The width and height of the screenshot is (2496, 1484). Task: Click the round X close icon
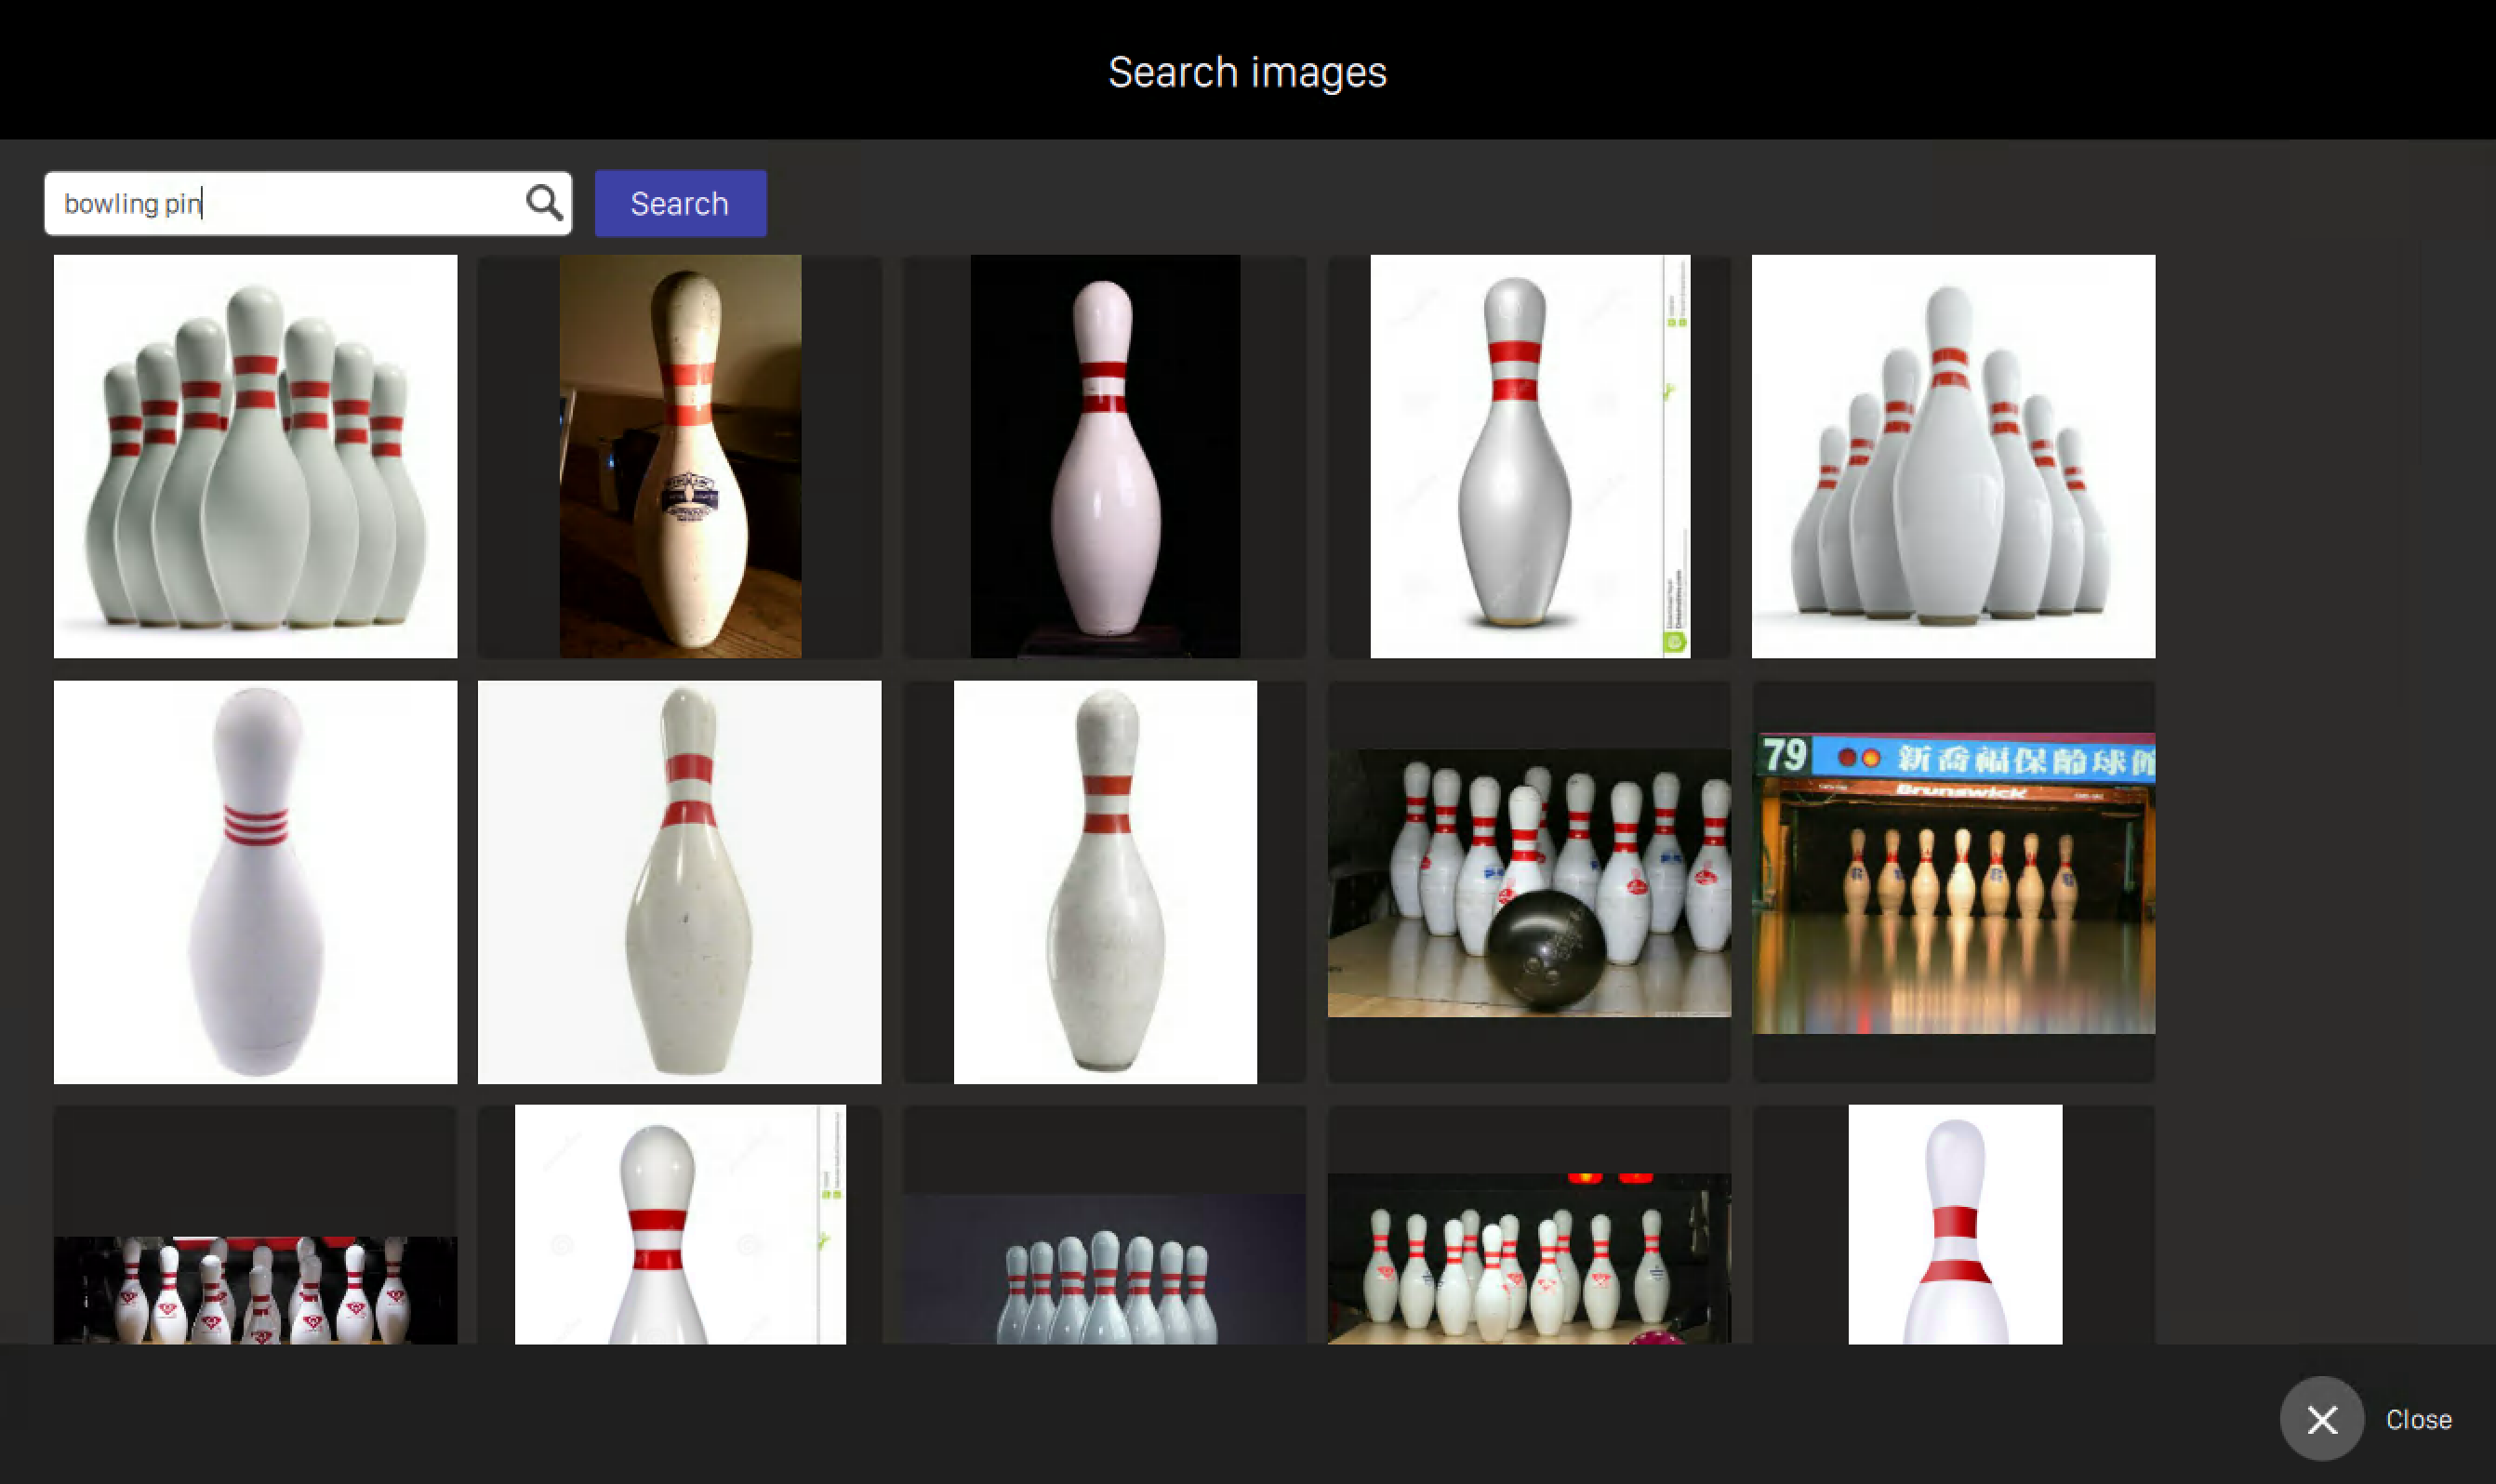pyautogui.click(x=2321, y=1418)
